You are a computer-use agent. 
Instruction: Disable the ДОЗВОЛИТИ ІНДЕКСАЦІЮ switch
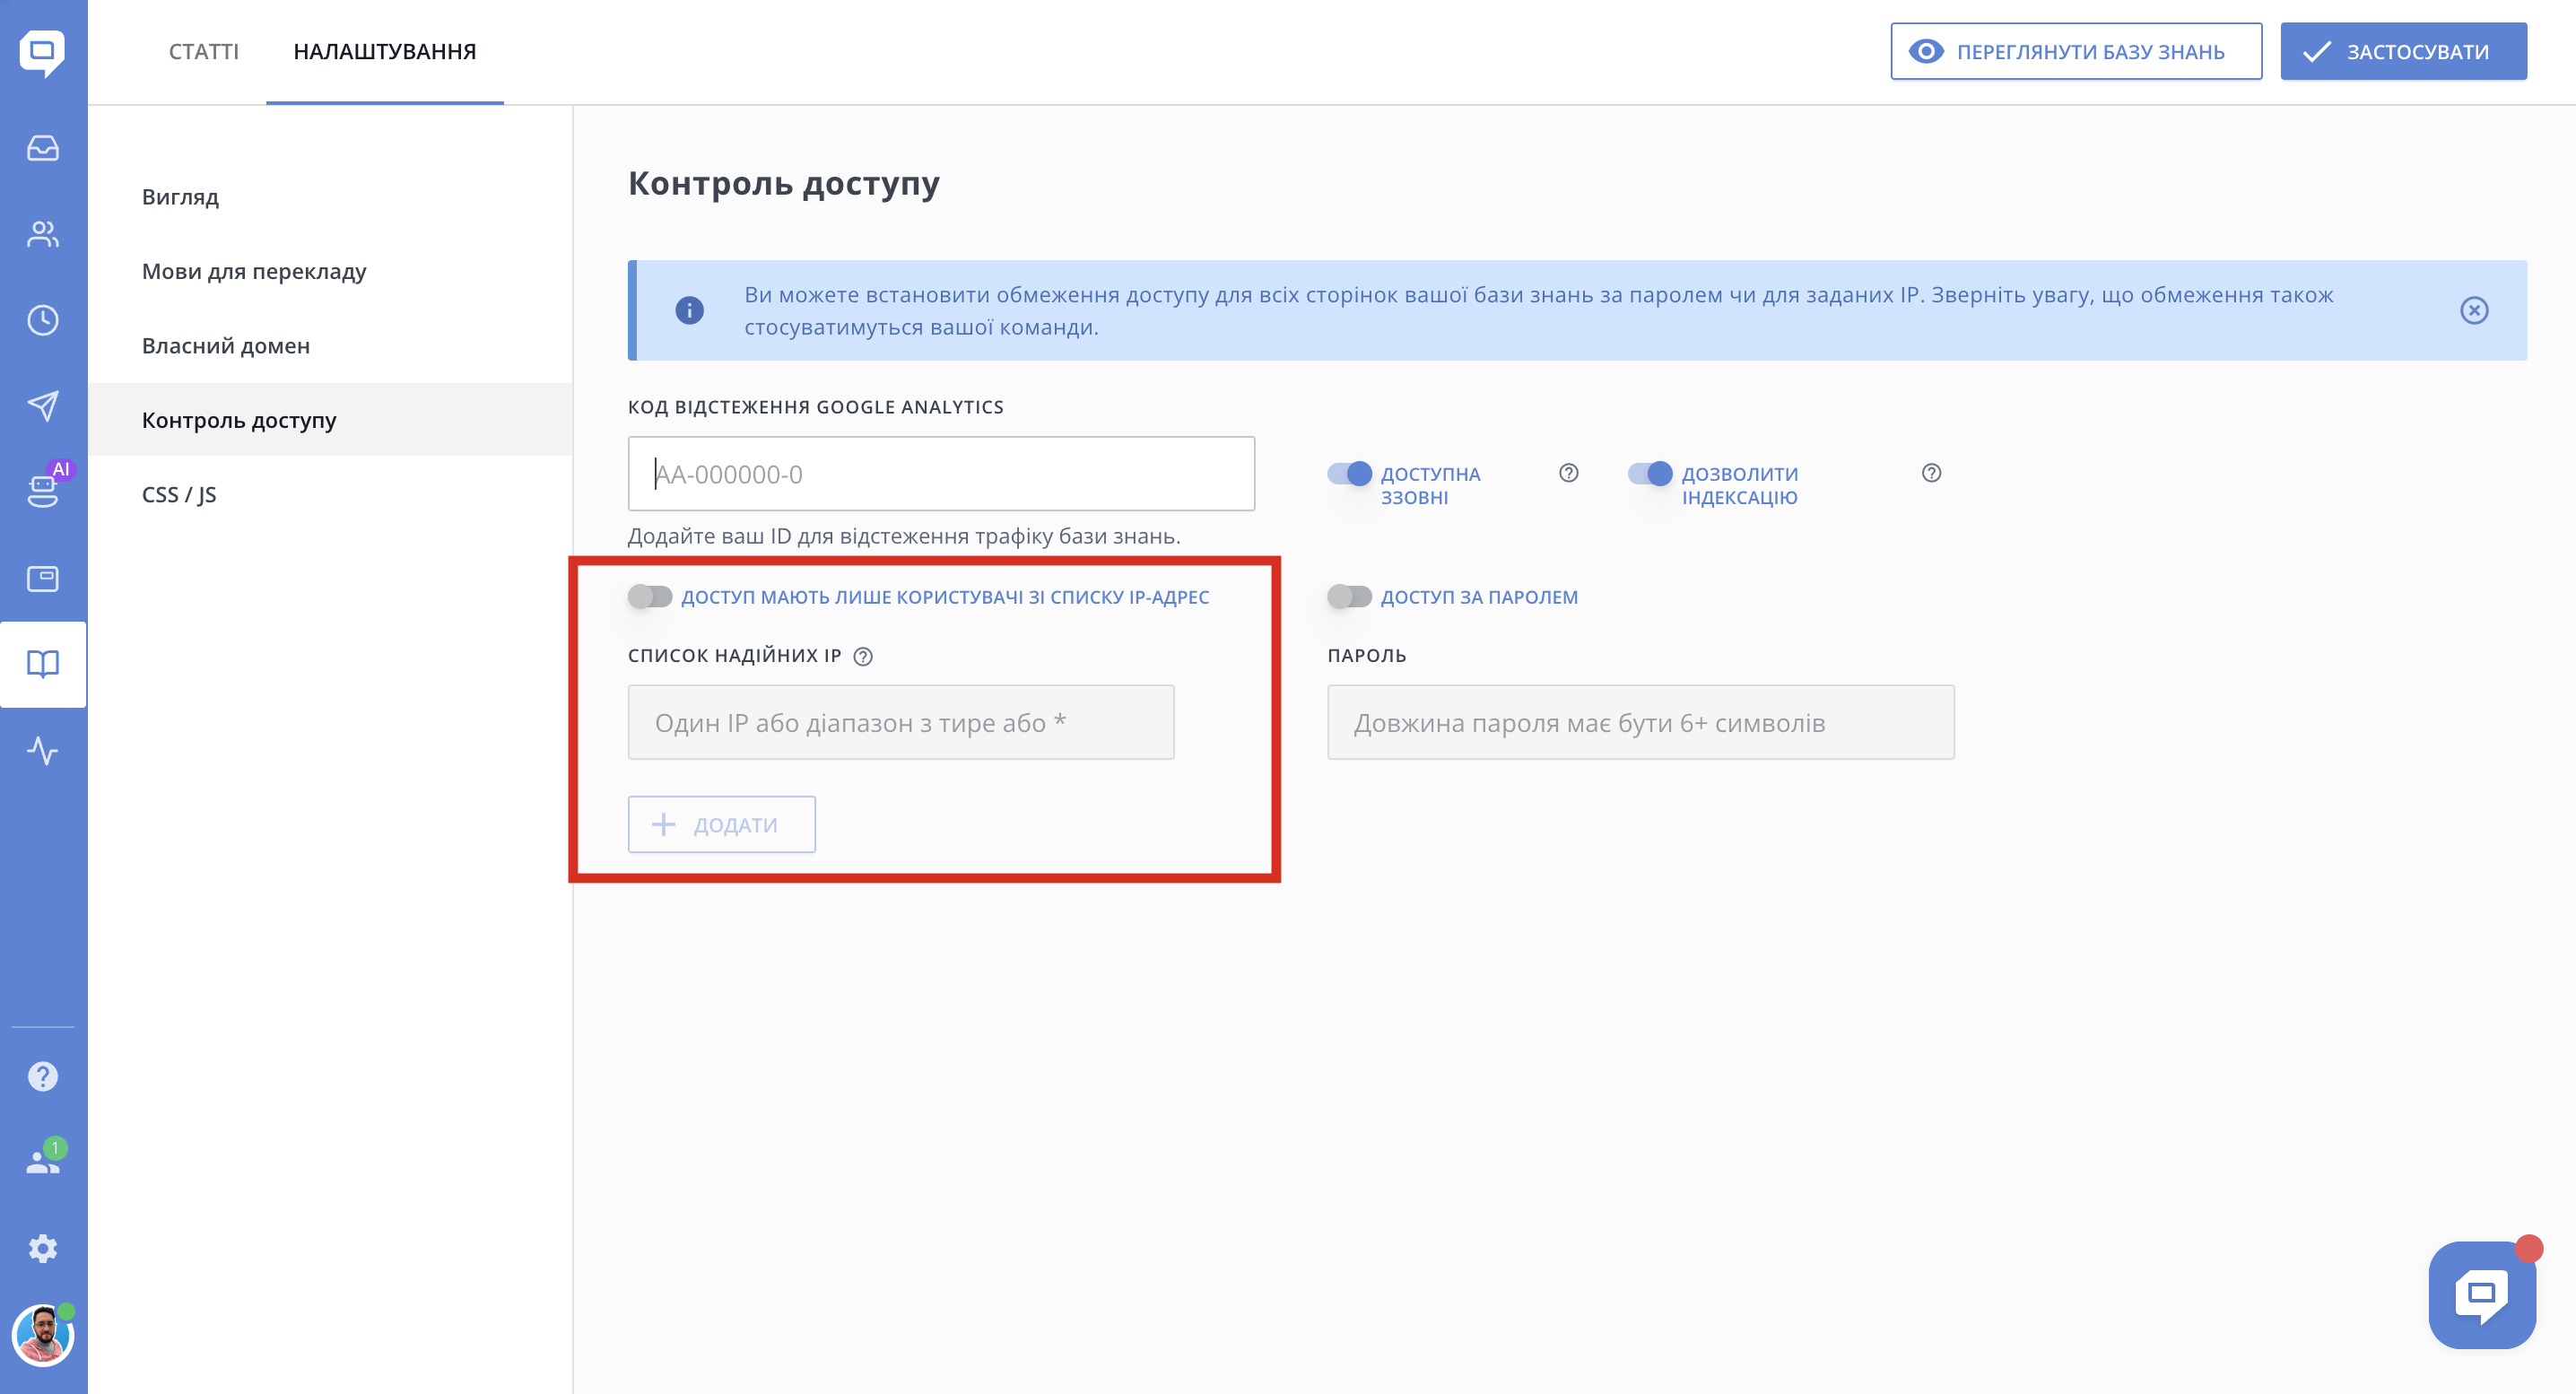(x=1649, y=473)
